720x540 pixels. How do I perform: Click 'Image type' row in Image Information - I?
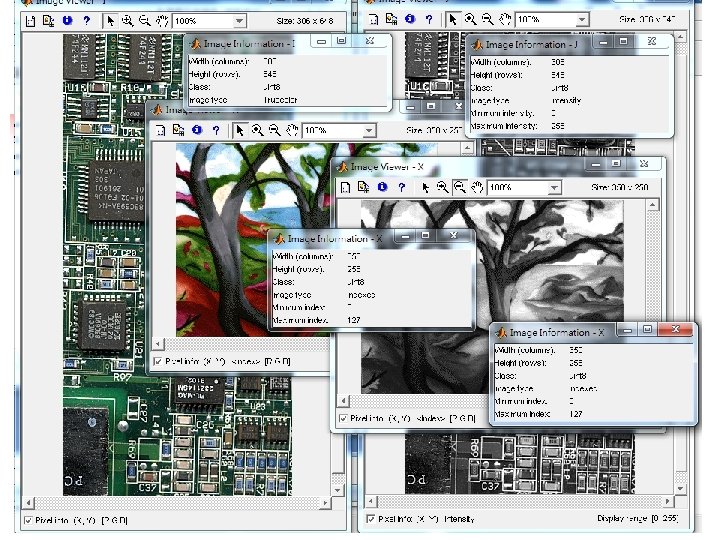pos(287,100)
